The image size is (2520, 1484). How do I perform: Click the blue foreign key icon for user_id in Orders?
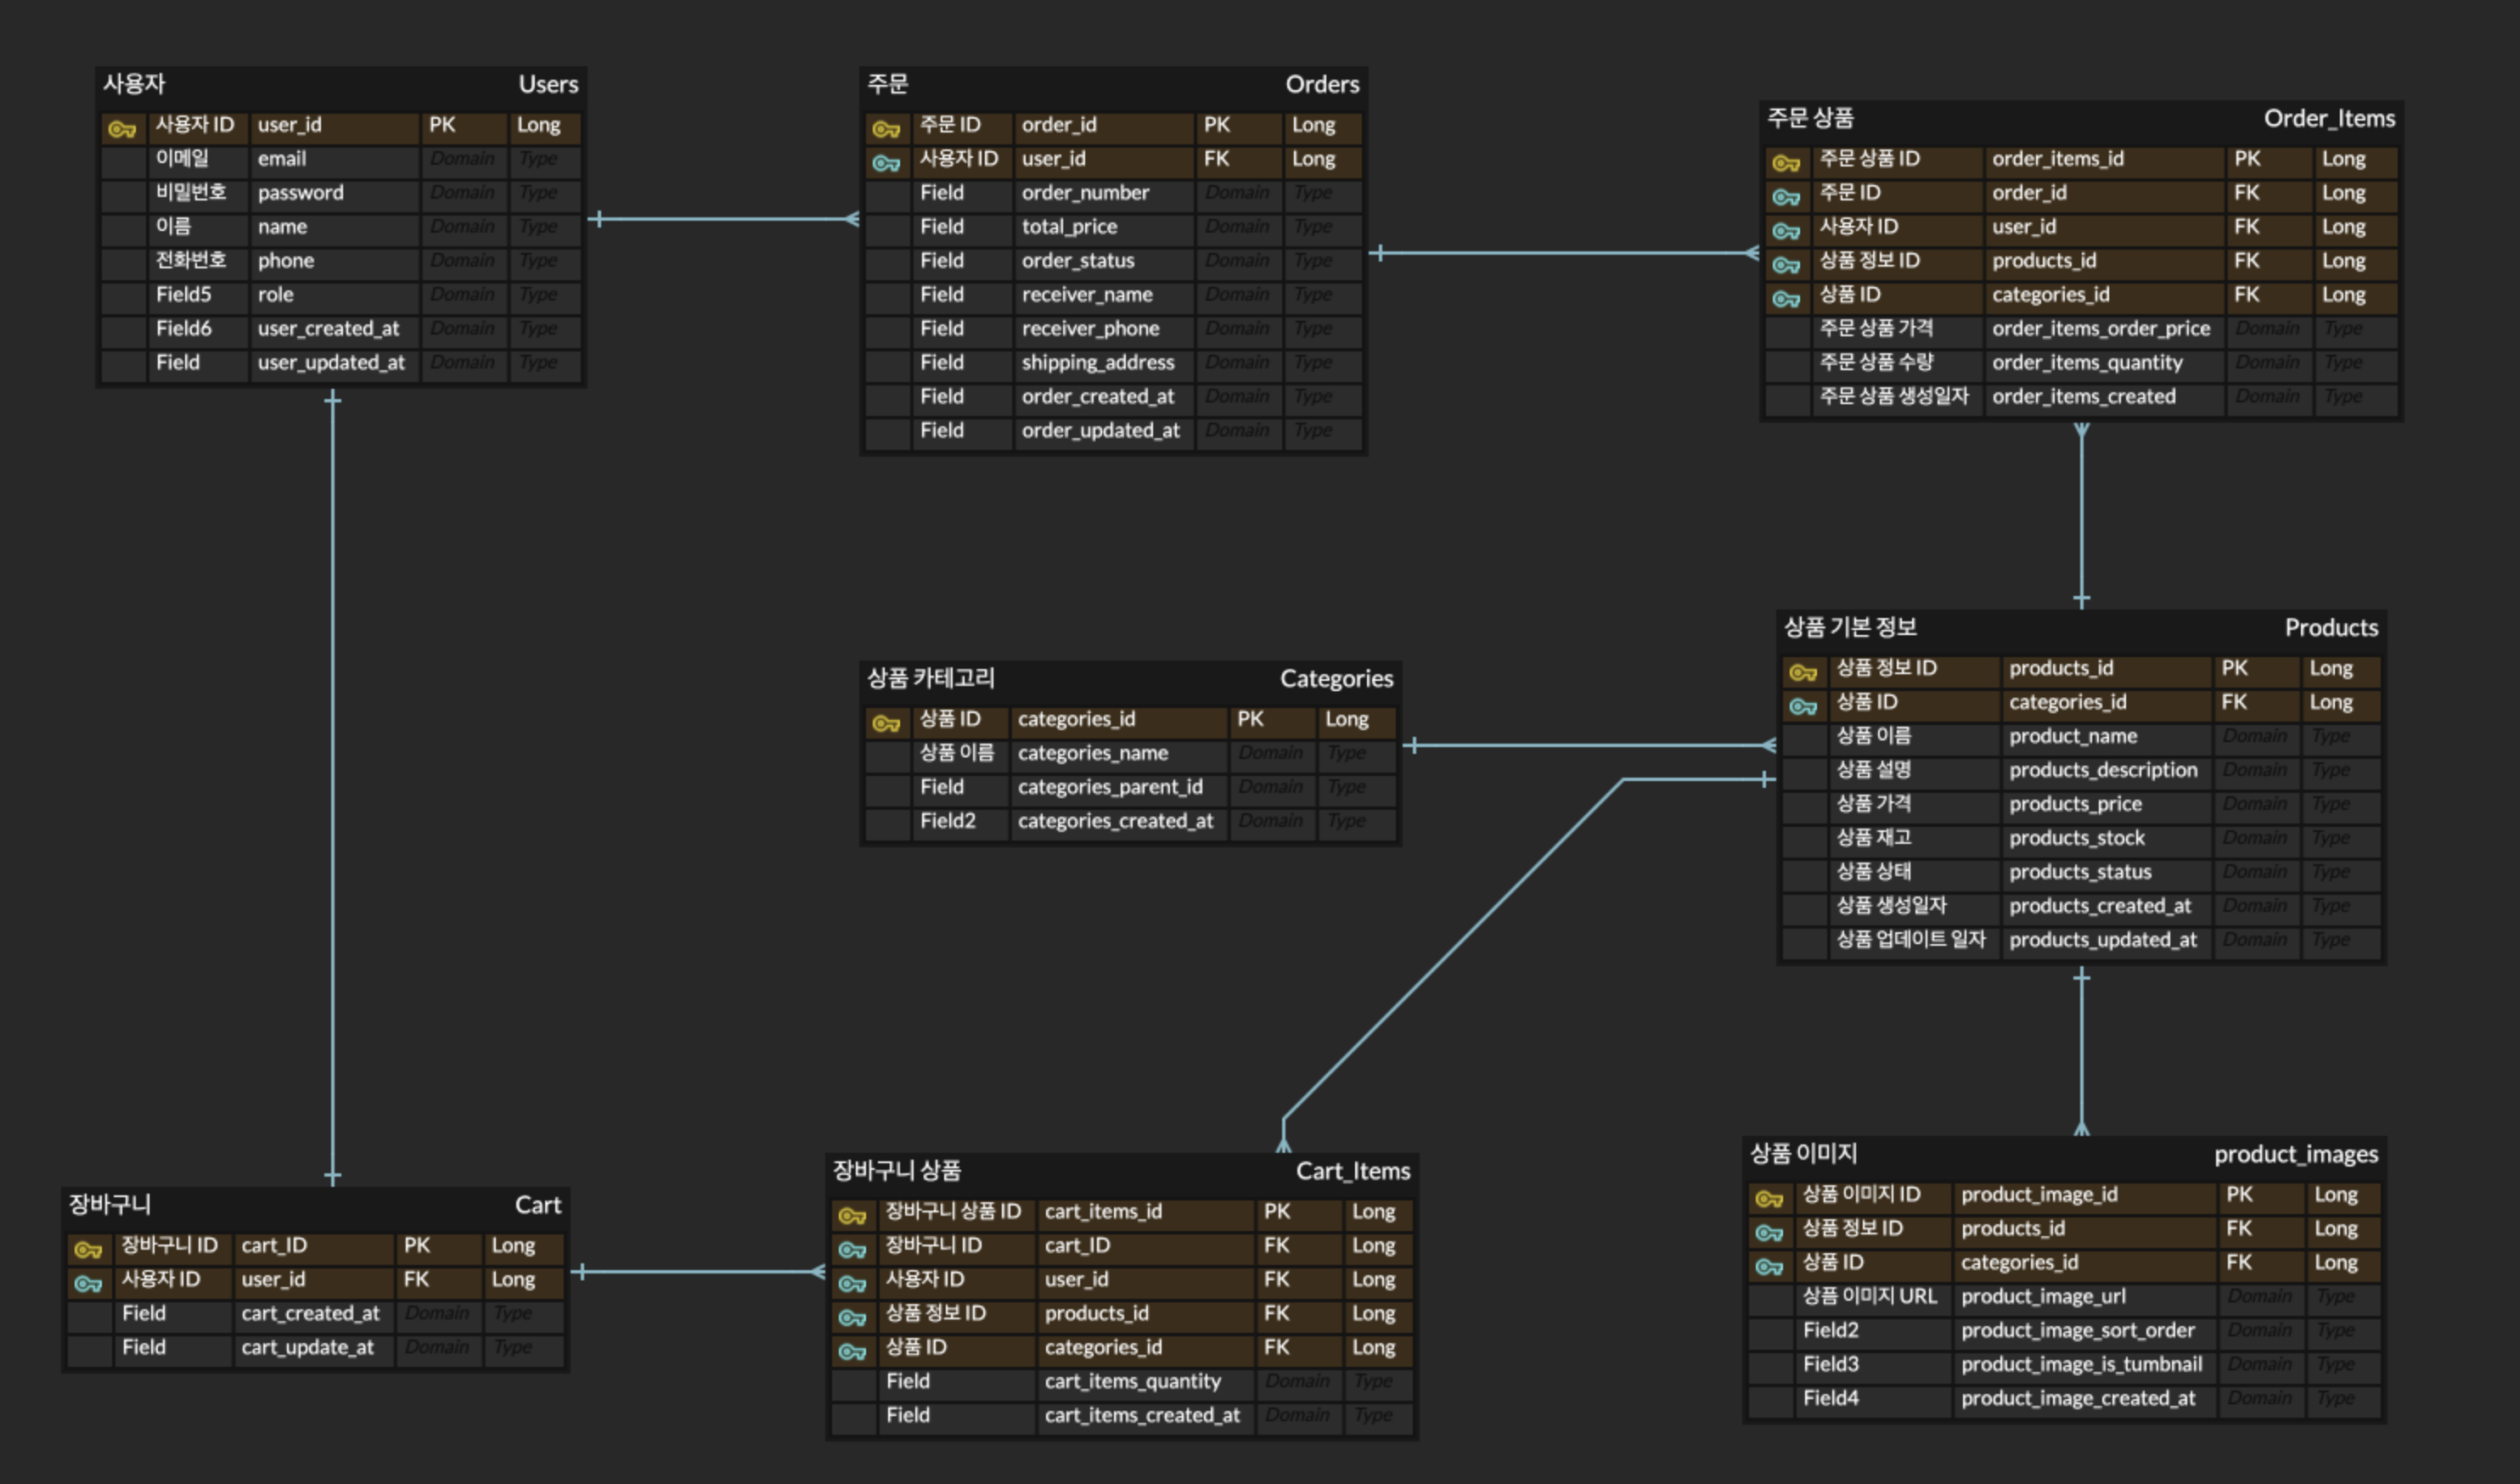point(886,162)
